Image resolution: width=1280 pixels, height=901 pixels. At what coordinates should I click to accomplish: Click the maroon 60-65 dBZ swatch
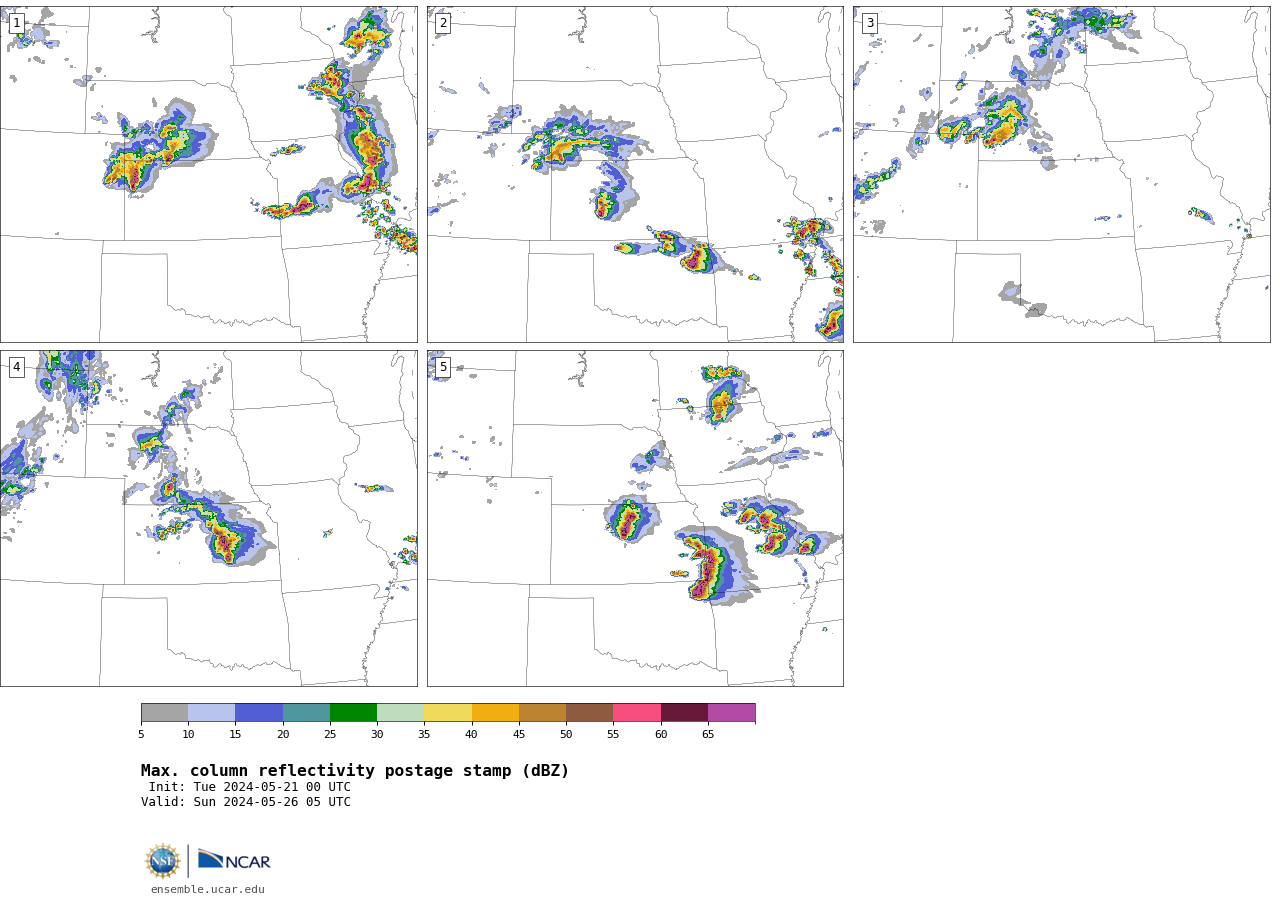[x=684, y=713]
